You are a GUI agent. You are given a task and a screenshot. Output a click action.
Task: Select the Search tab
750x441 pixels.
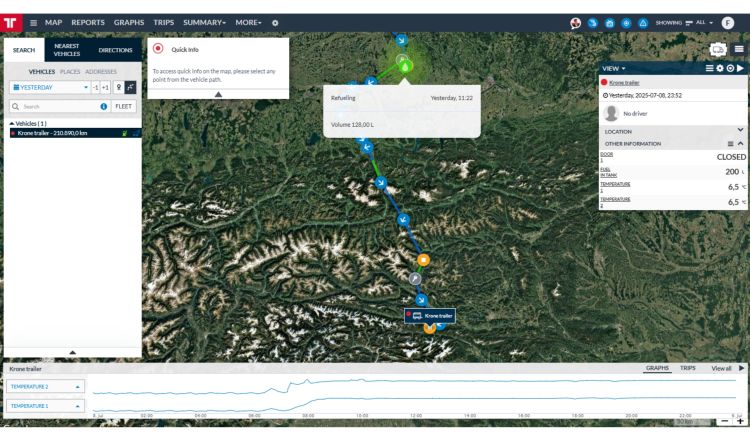(x=24, y=50)
